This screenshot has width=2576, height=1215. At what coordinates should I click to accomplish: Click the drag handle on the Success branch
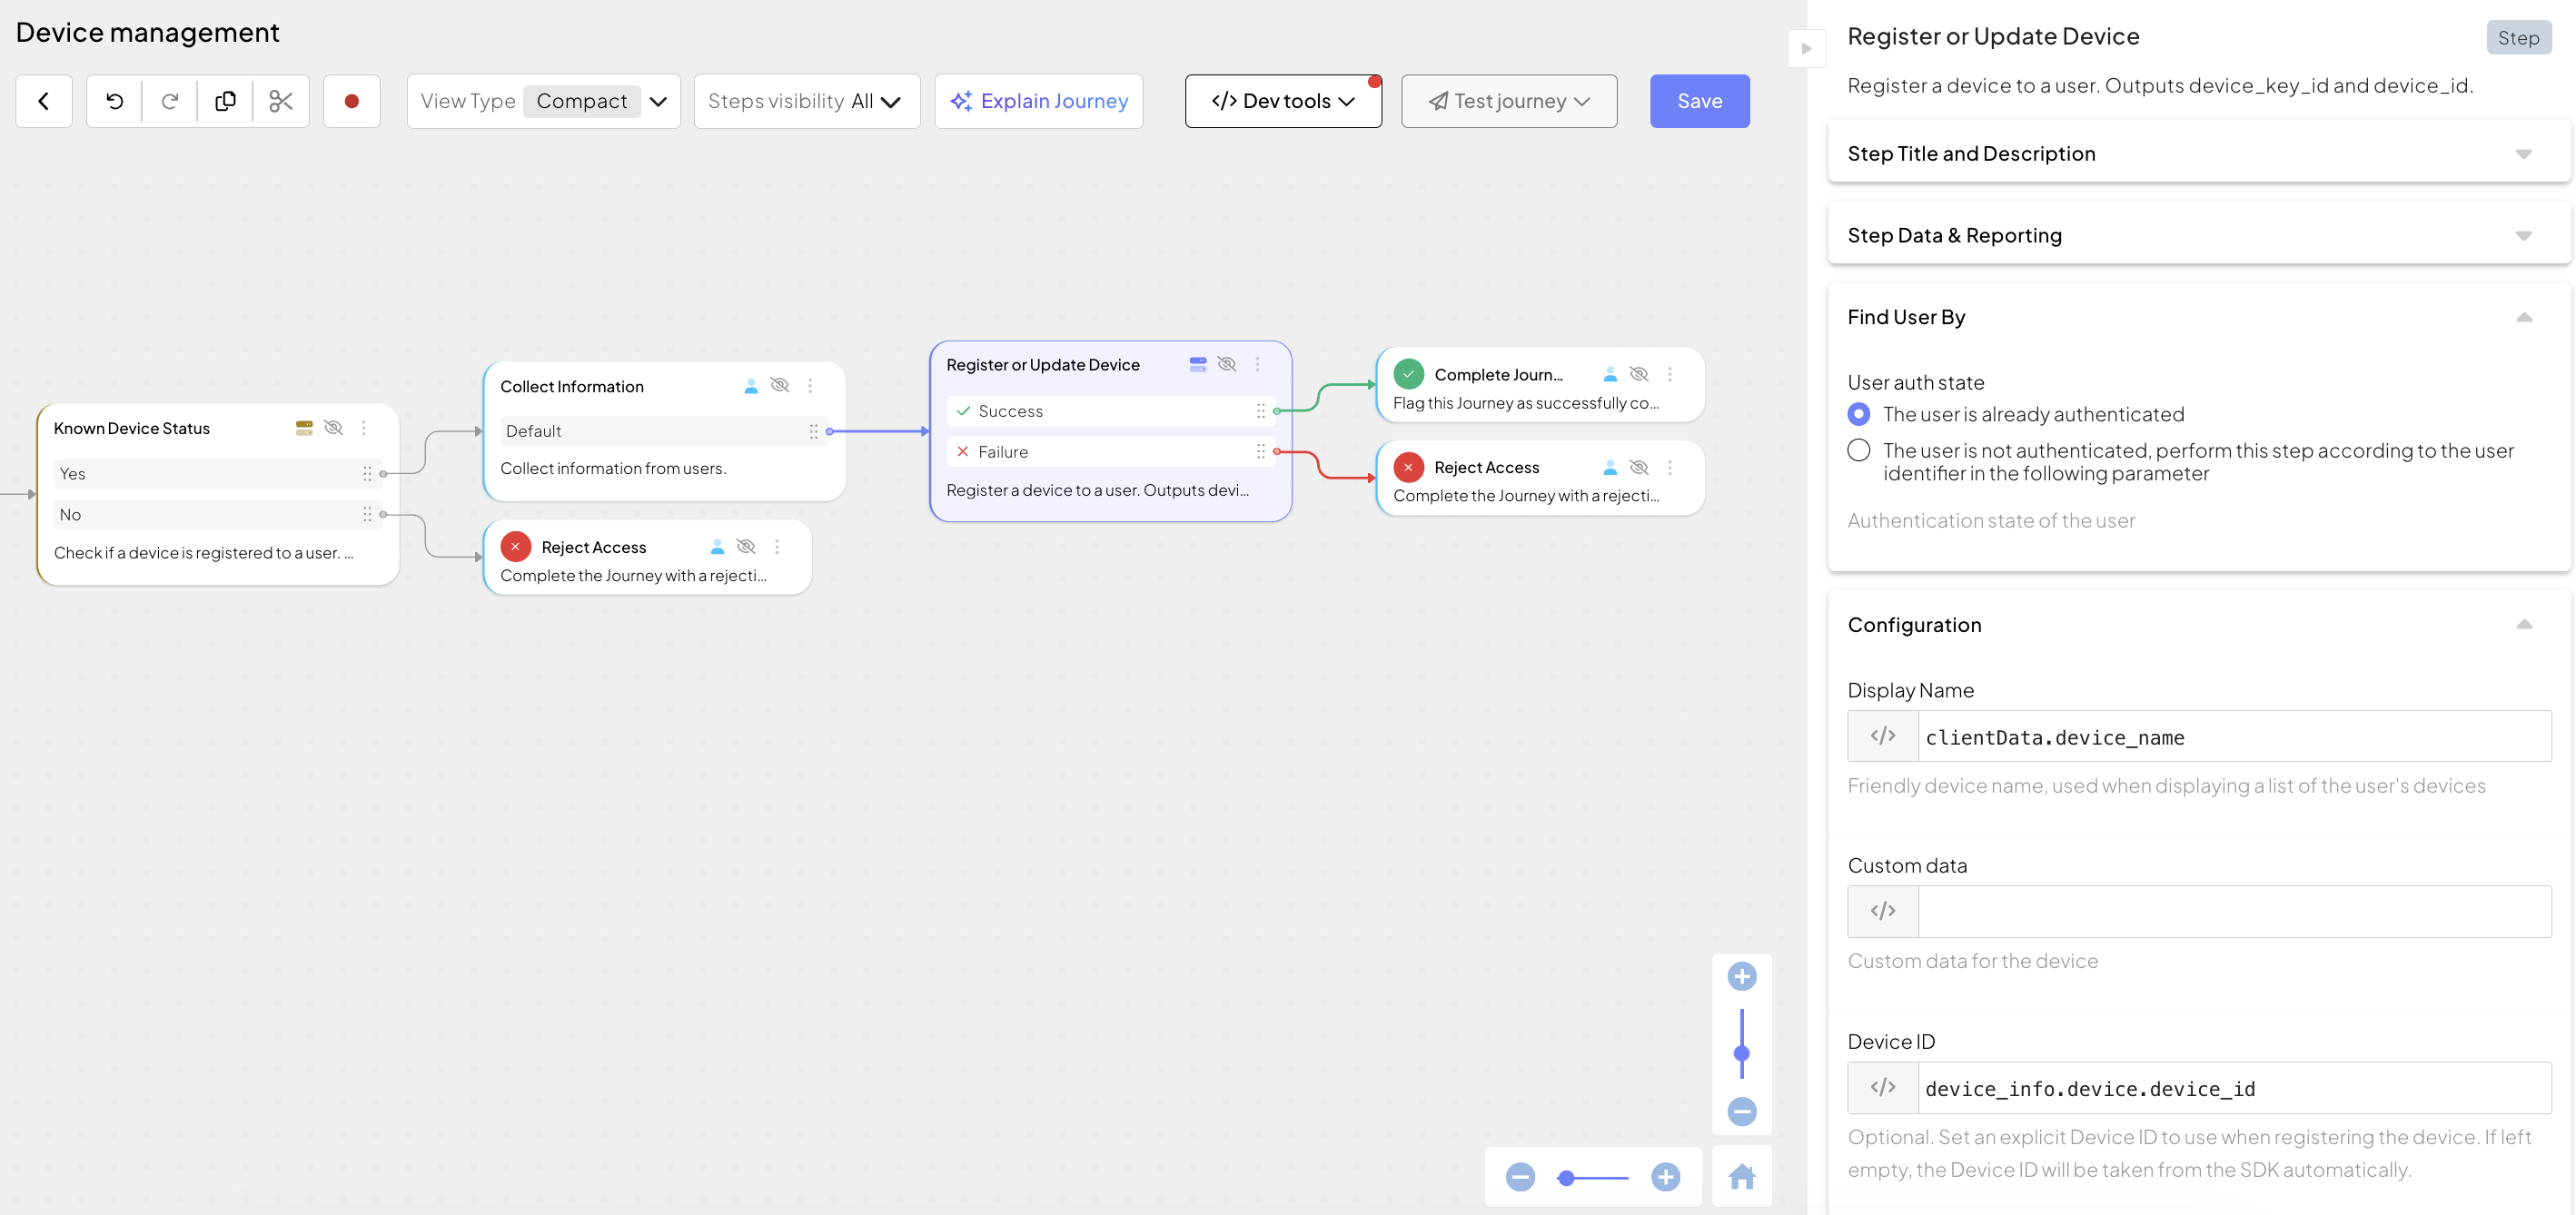pos(1260,411)
